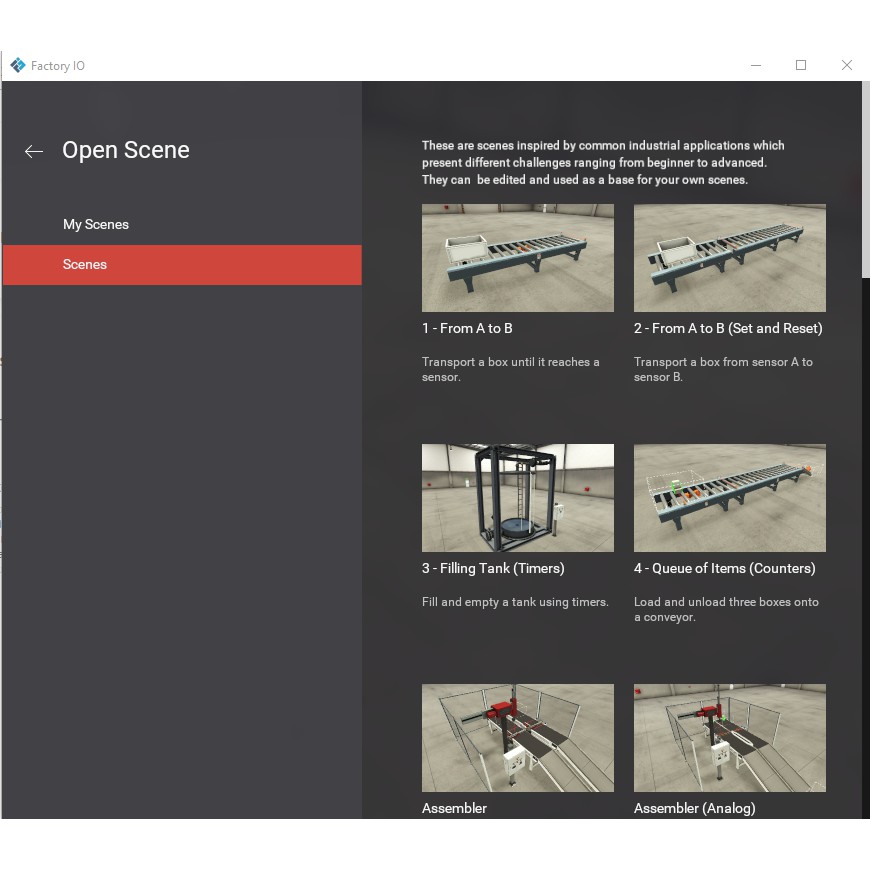The image size is (870, 870).
Task: Click the Assembler scene label
Action: pyautogui.click(x=454, y=808)
